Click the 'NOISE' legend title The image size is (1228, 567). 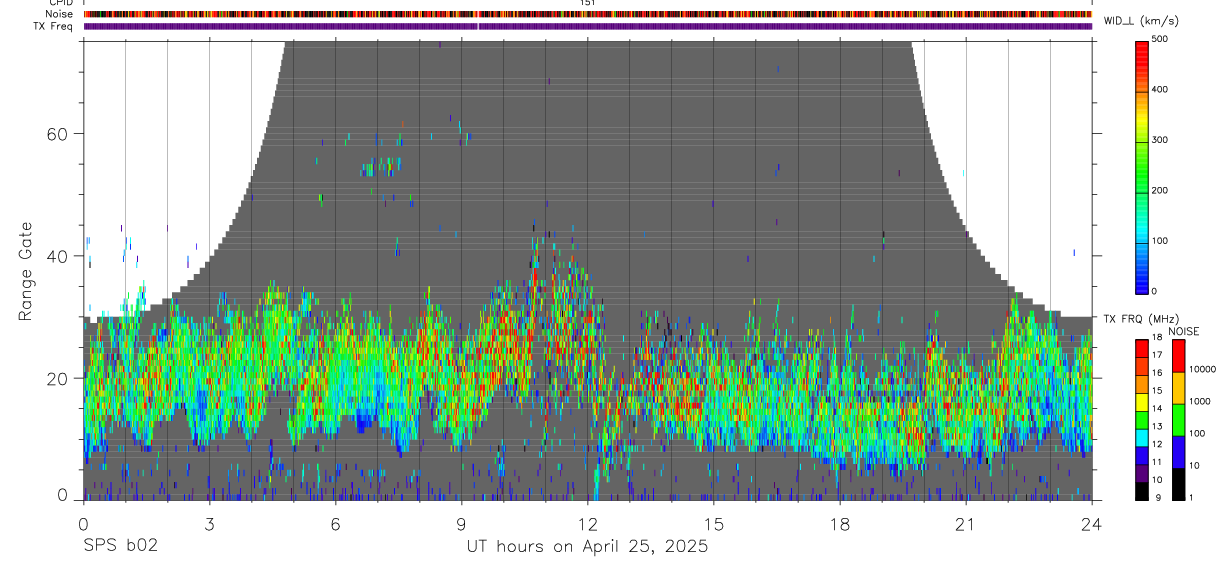tap(1184, 331)
